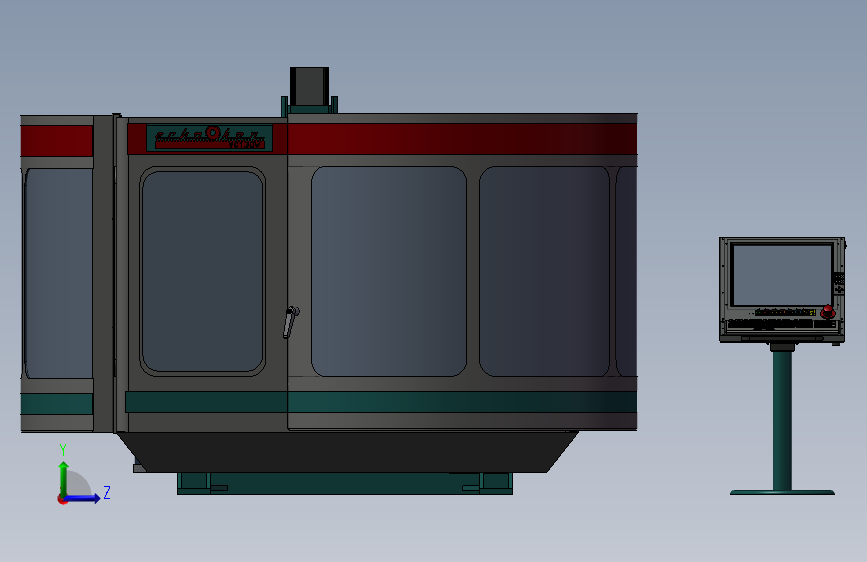Select the motor block on top of the machine
The image size is (867, 562).
coord(310,87)
